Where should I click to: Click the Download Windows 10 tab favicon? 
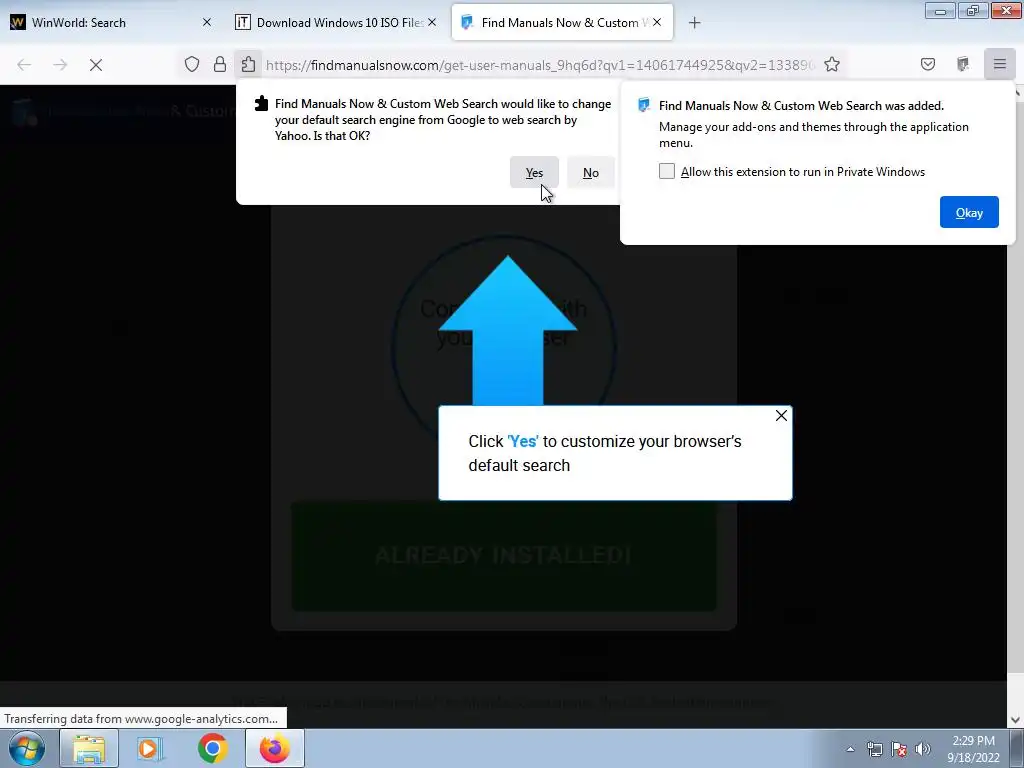tap(242, 22)
